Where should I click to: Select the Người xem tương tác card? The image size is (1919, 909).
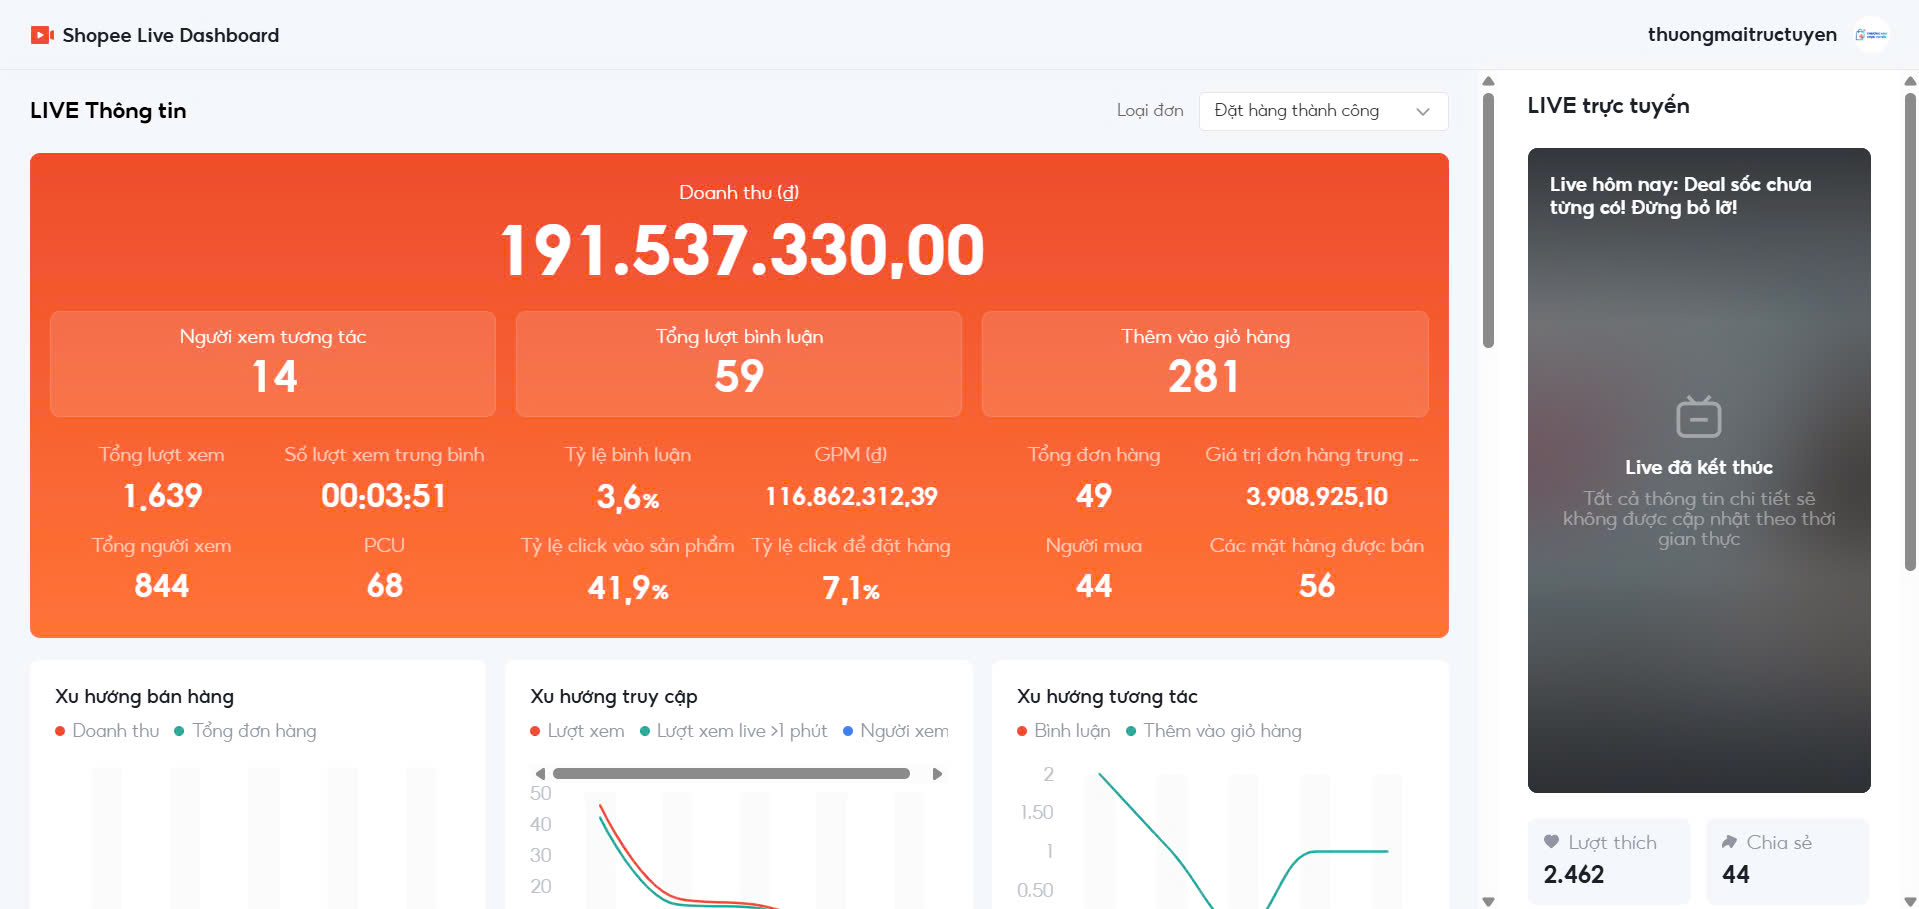273,364
